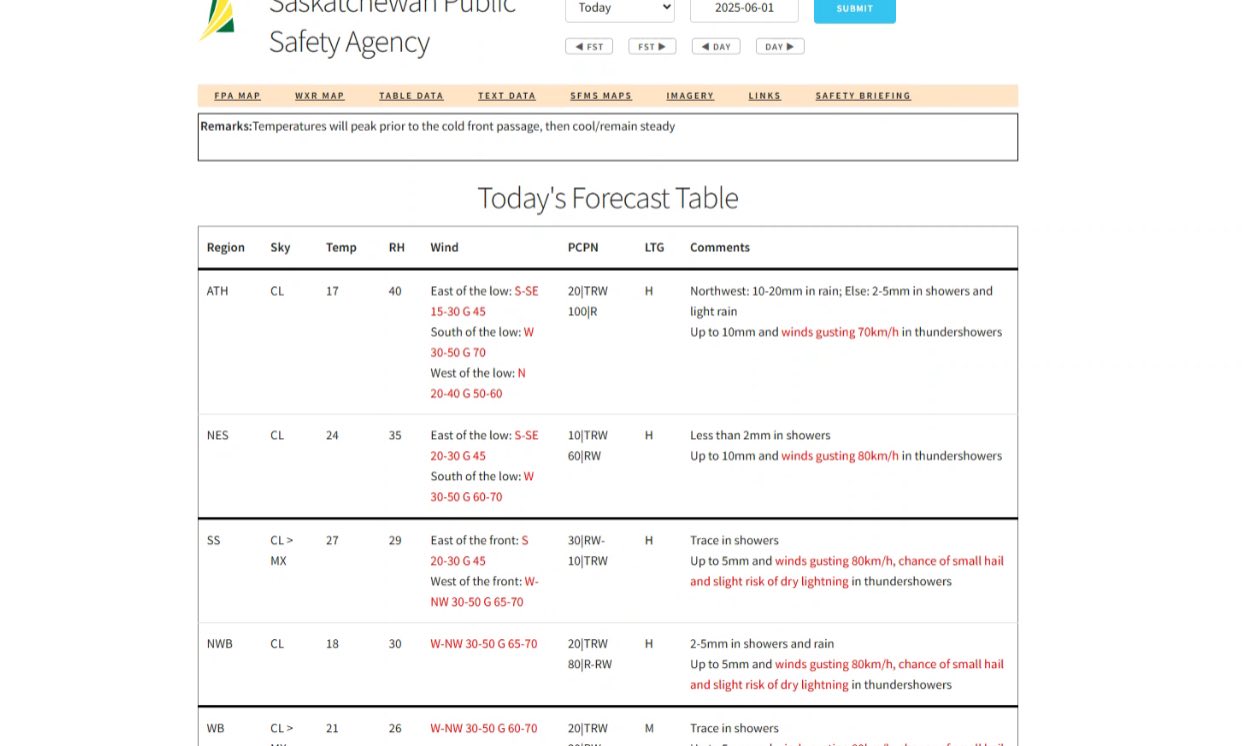
Task: Go to the previous FST forecast
Action: click(x=589, y=46)
